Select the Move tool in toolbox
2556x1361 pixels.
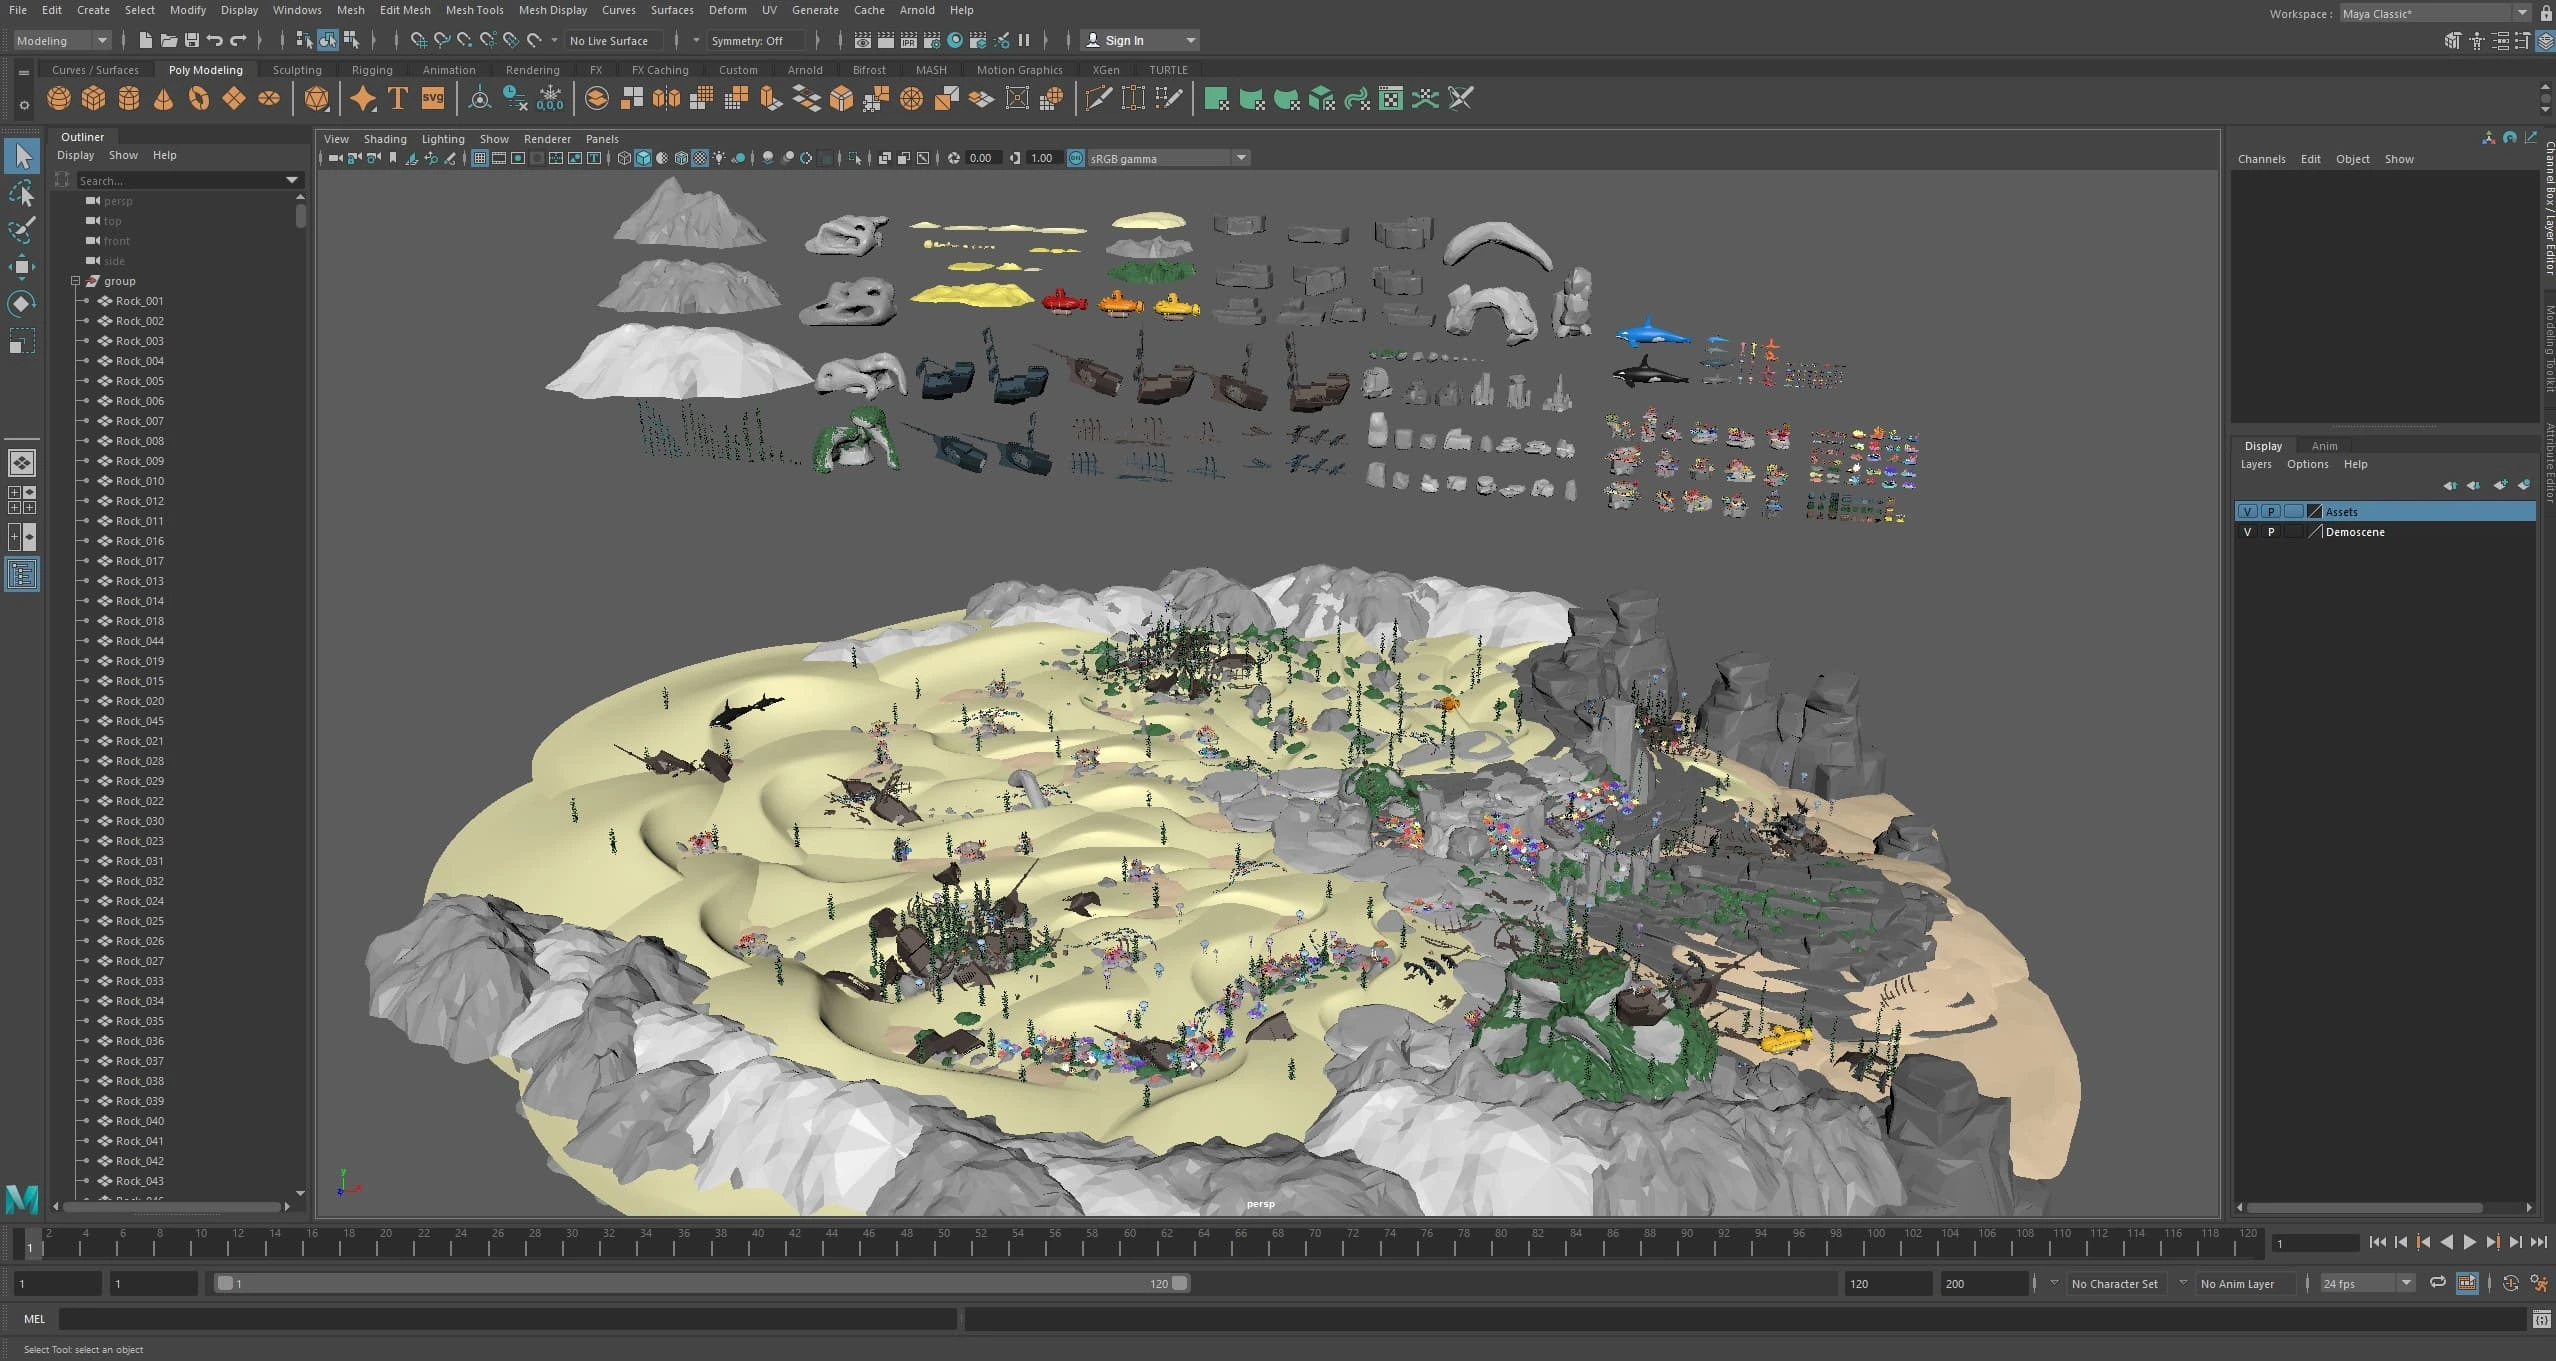(x=21, y=266)
